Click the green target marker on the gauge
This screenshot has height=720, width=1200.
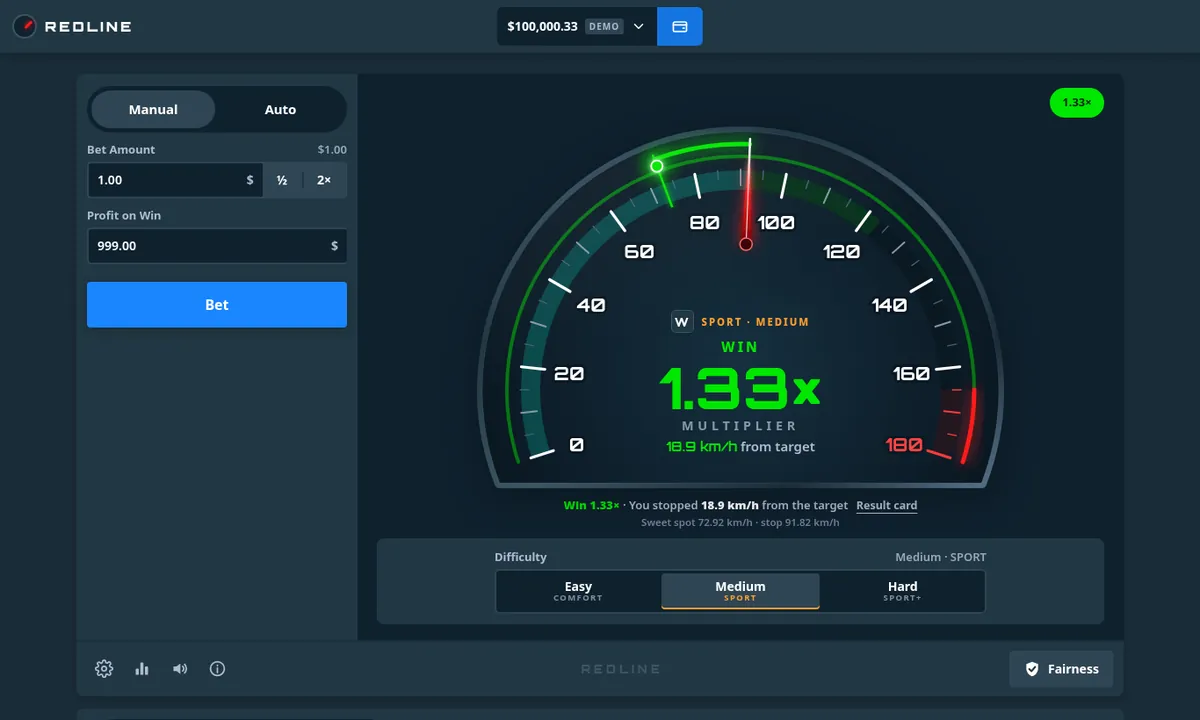click(657, 166)
